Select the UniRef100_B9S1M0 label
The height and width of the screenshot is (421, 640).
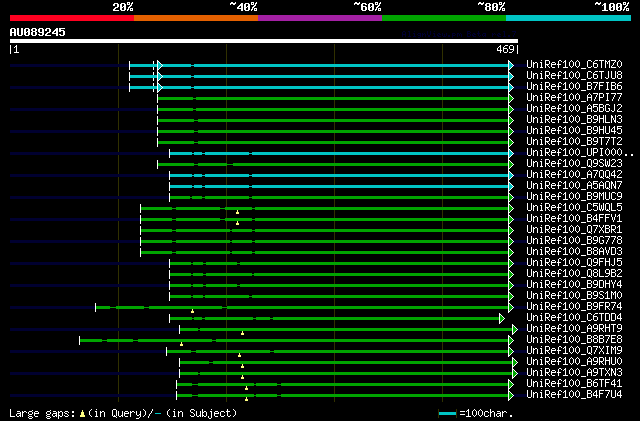coord(574,296)
